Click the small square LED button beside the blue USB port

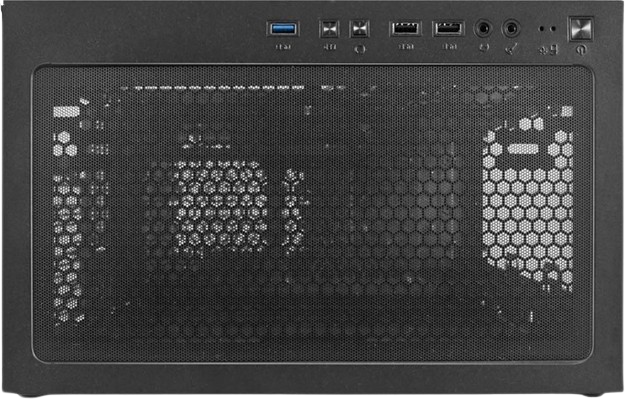click(329, 29)
